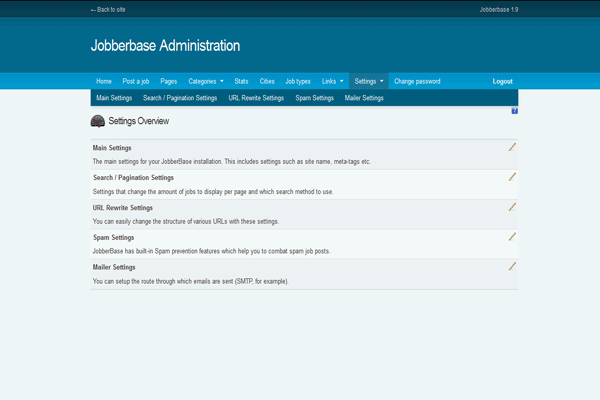Click the Jobberbase Administration title

[x=165, y=46]
